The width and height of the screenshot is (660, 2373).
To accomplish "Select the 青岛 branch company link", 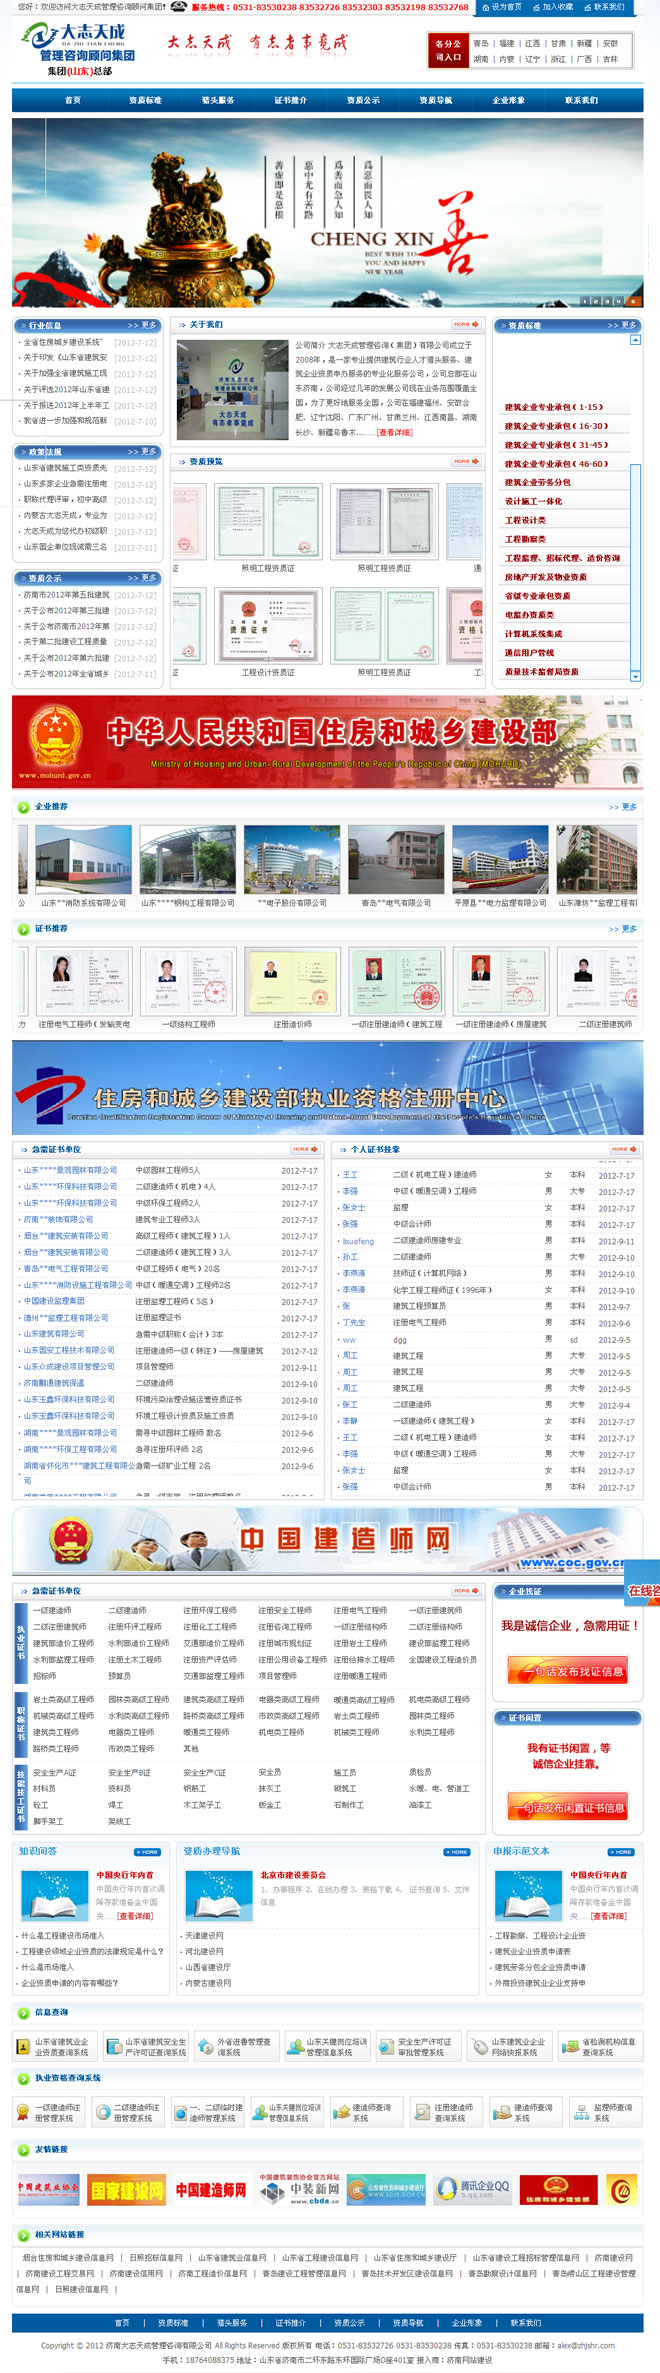I will coord(481,44).
